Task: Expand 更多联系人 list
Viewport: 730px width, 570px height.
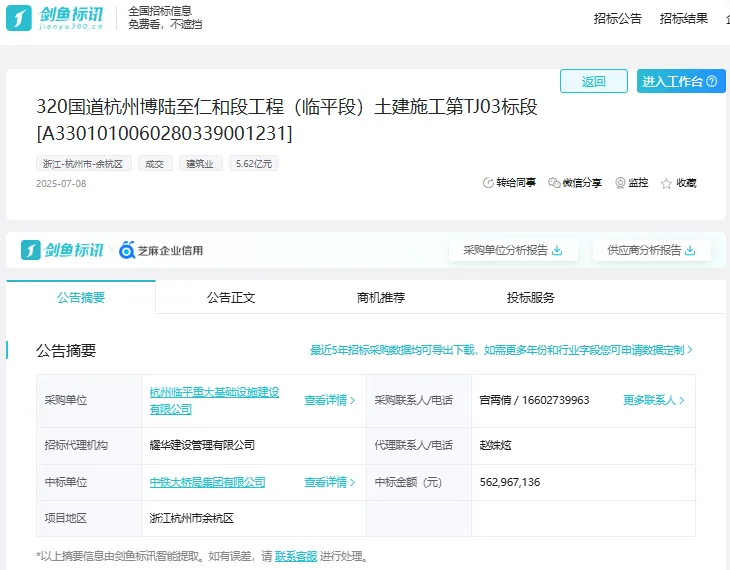Action: (654, 400)
